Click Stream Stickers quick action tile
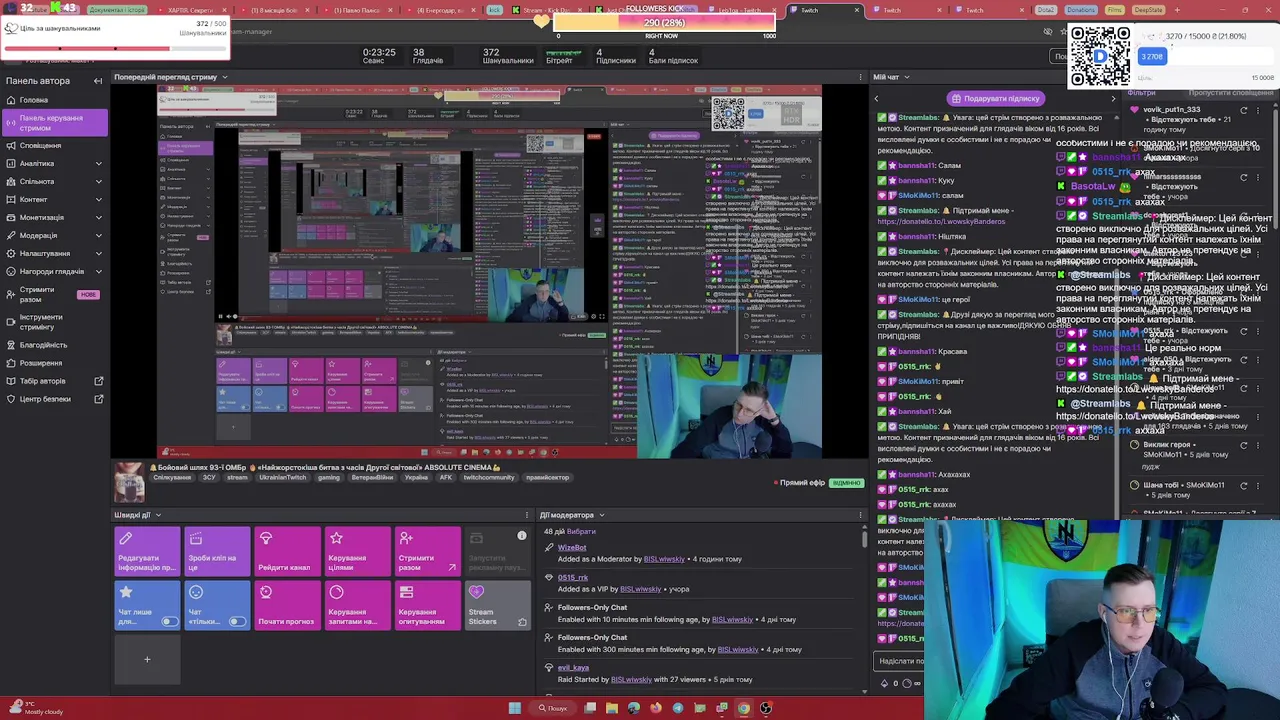The height and width of the screenshot is (720, 1280). pos(497,605)
